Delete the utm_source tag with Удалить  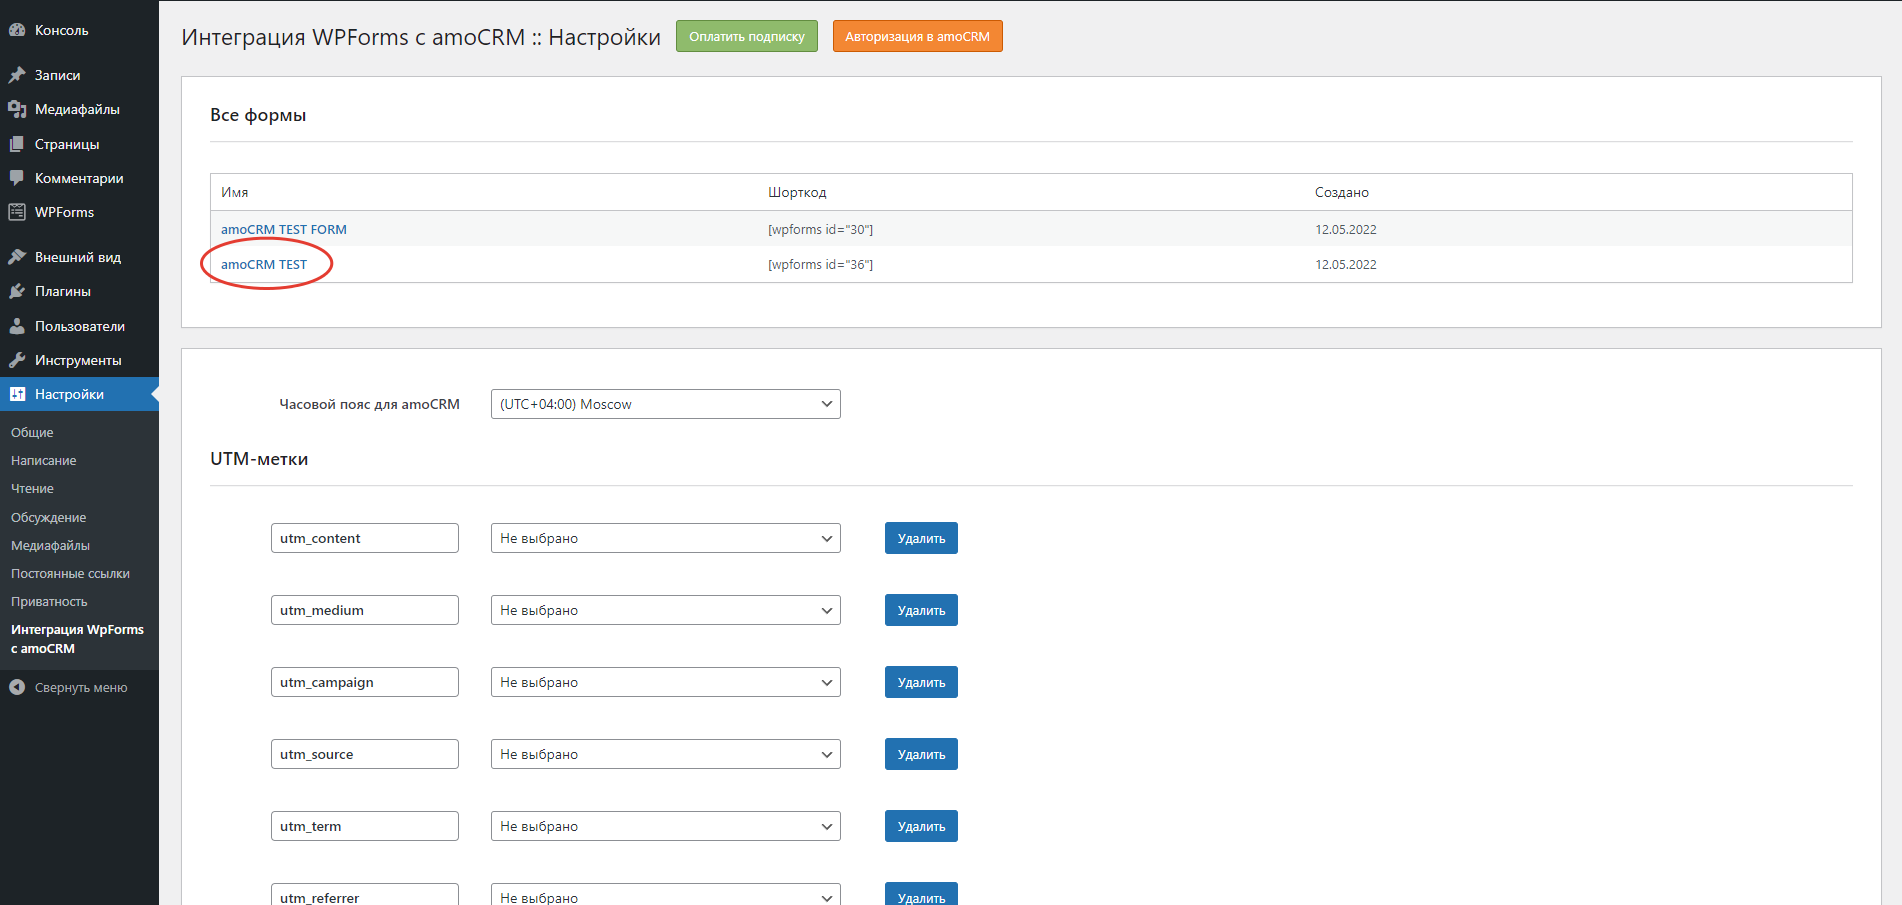[920, 753]
